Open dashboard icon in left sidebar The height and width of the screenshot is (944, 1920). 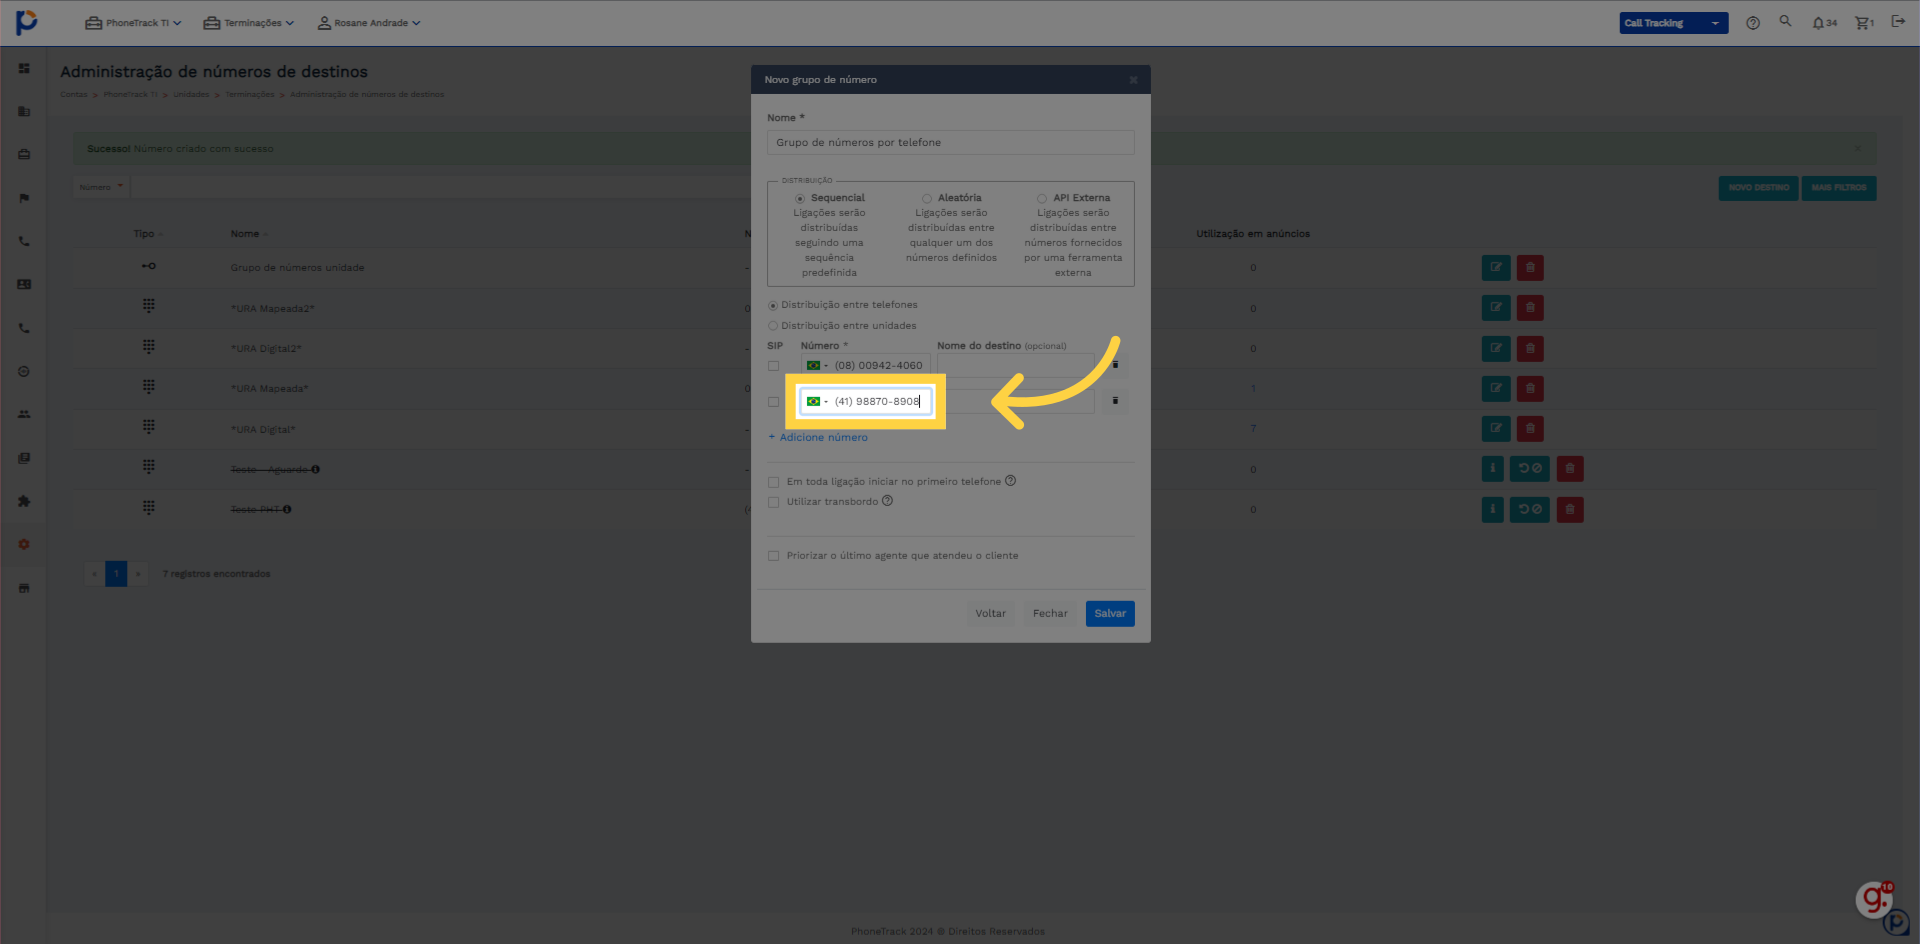[24, 69]
